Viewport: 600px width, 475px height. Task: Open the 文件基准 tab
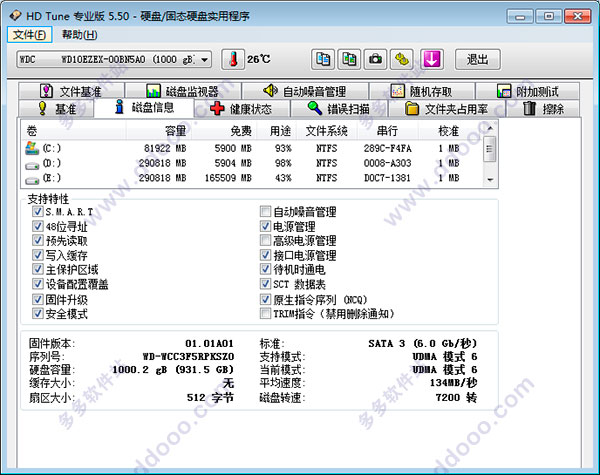[x=71, y=91]
